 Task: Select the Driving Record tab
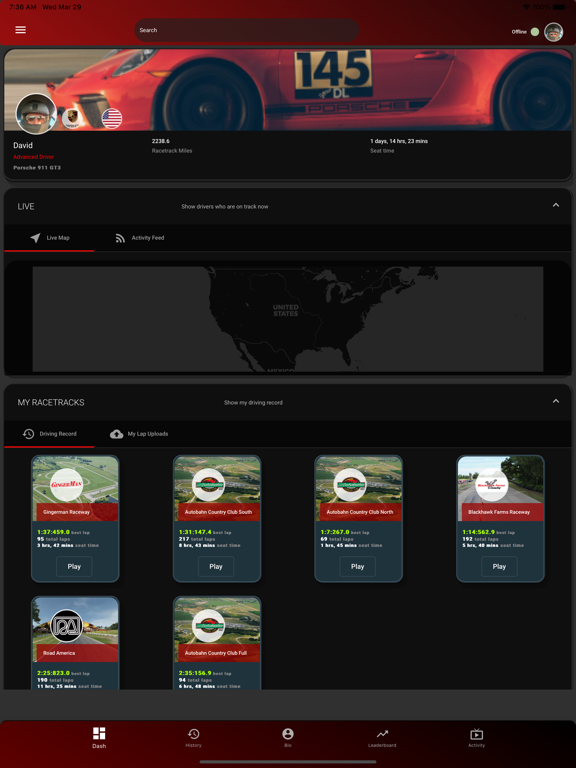click(49, 434)
